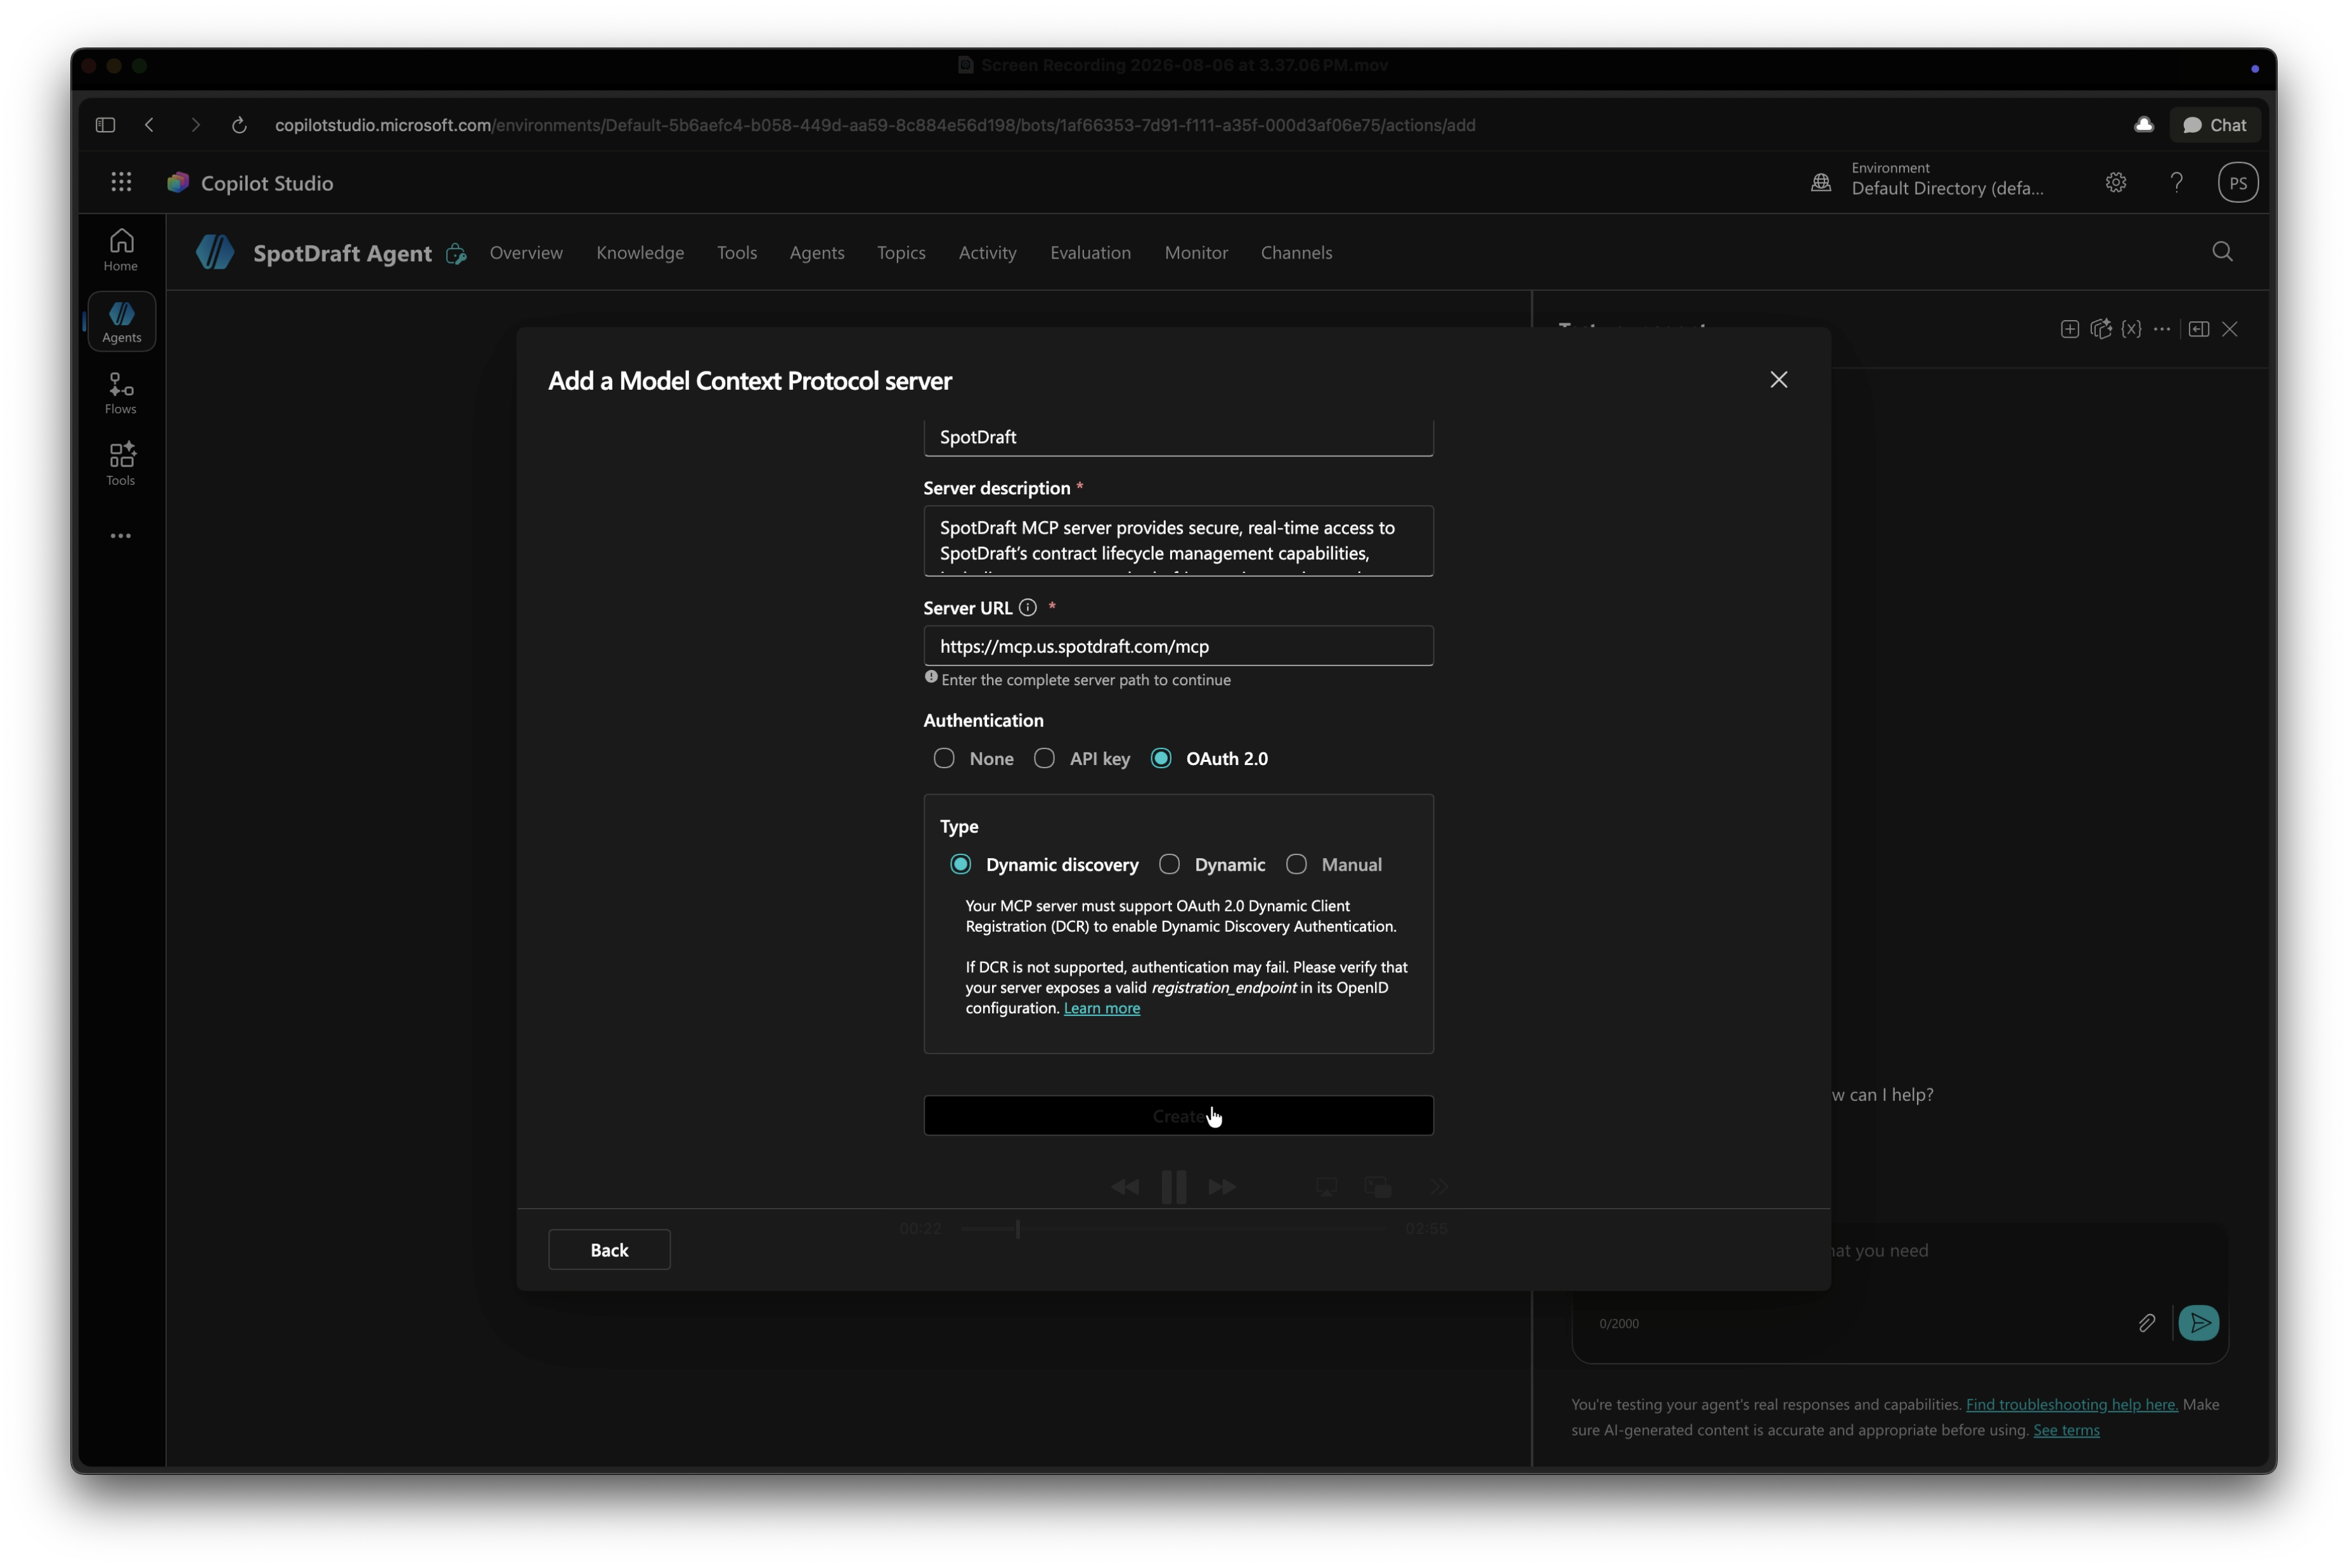Open the Microsoft app launcher grid

click(x=121, y=182)
